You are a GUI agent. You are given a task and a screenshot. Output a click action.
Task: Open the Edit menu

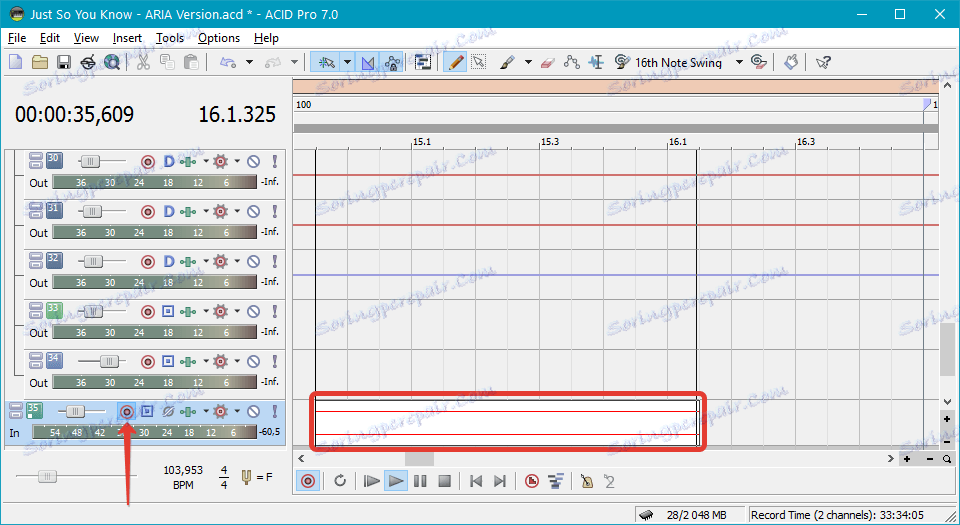[50, 38]
